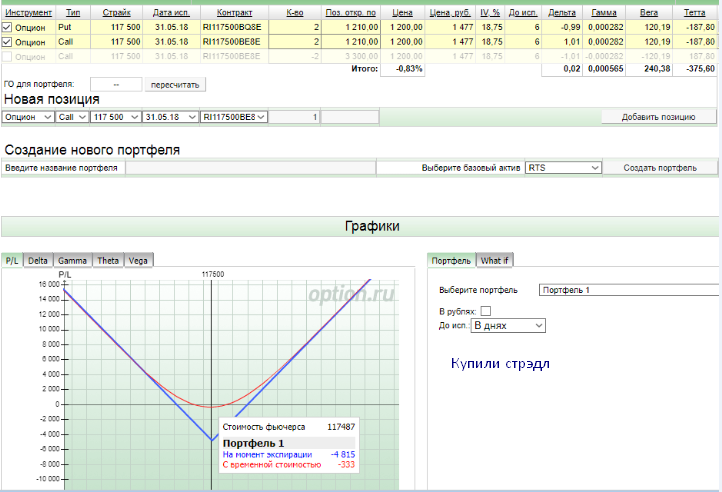Sort by 'Цена' column header
The width and height of the screenshot is (722, 492).
(402, 12)
